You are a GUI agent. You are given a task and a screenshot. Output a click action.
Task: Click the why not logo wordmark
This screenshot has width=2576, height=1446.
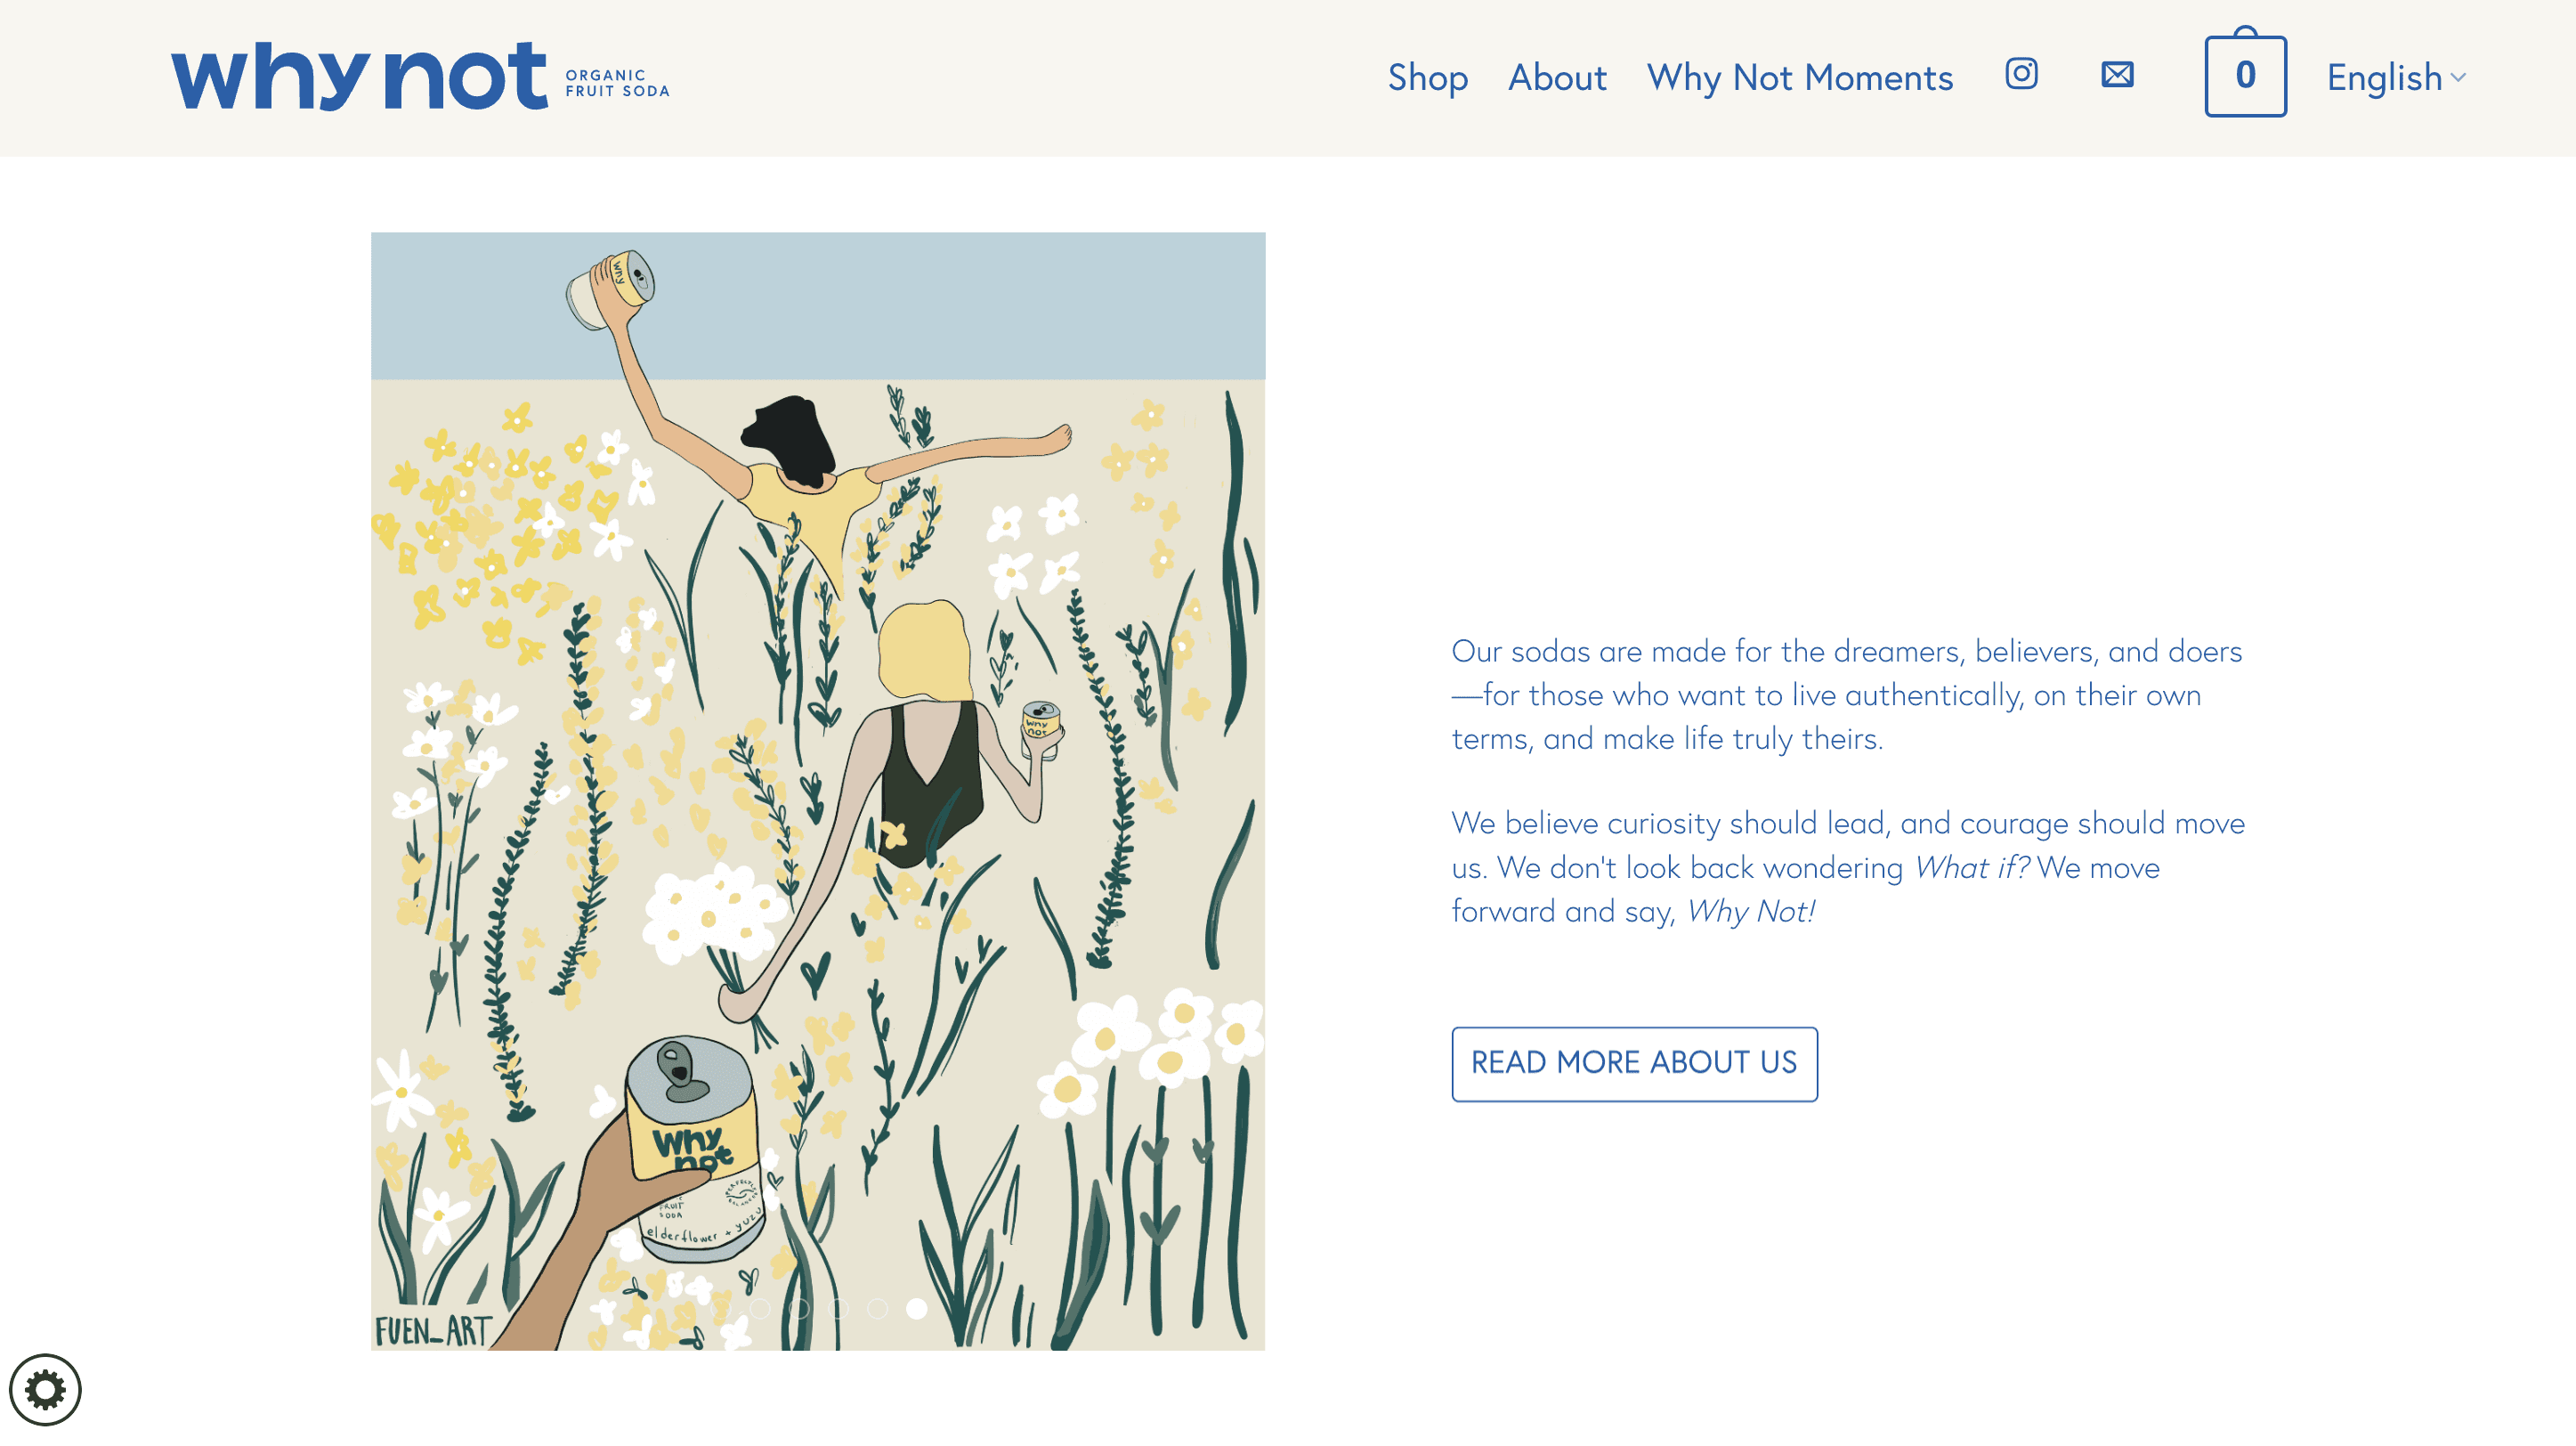coord(359,76)
